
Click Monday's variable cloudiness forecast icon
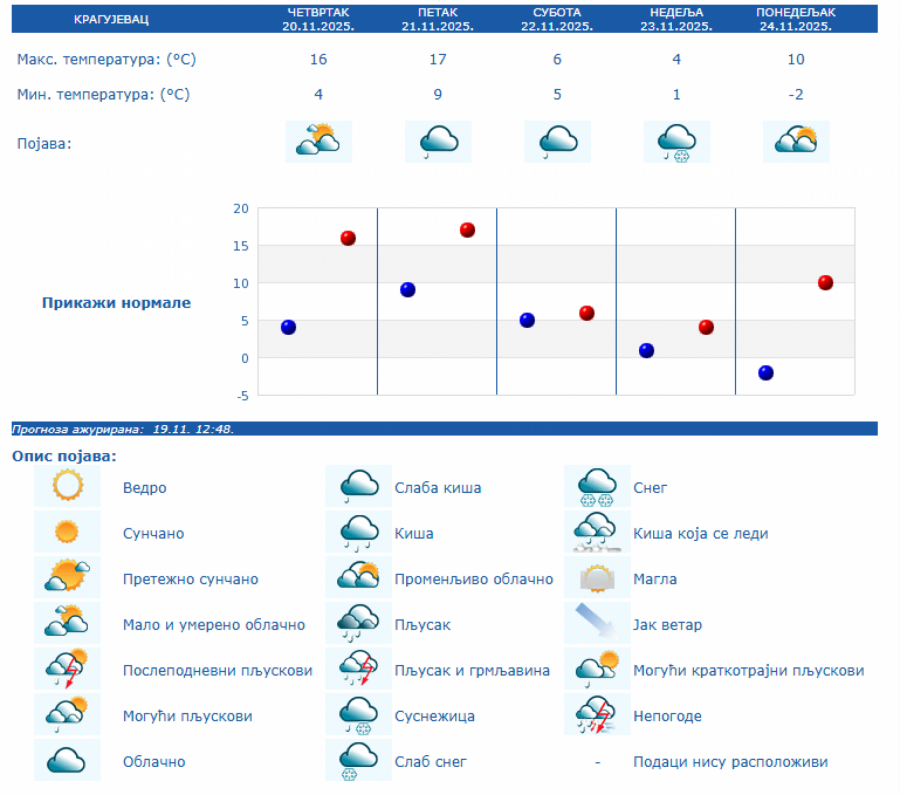(796, 141)
